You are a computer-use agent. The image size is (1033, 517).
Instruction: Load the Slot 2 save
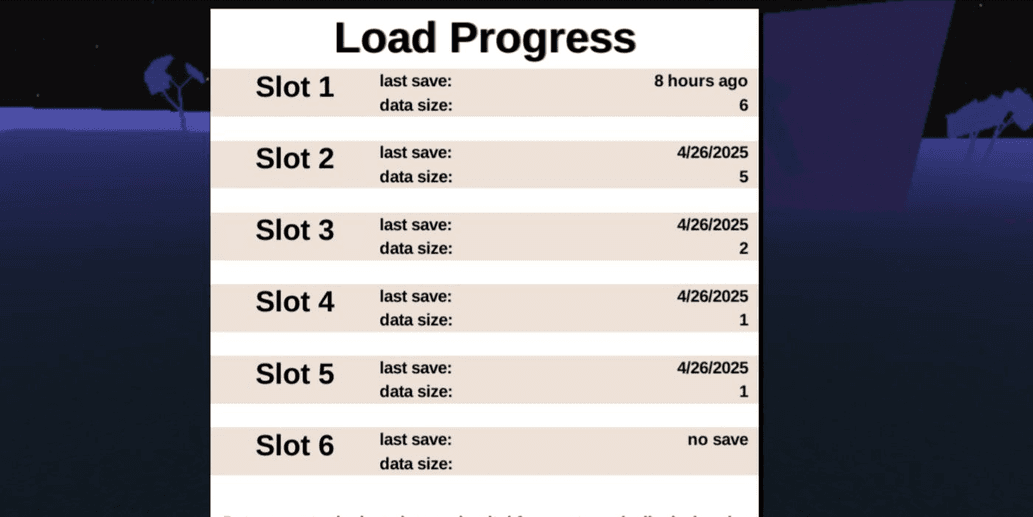[x=484, y=165]
